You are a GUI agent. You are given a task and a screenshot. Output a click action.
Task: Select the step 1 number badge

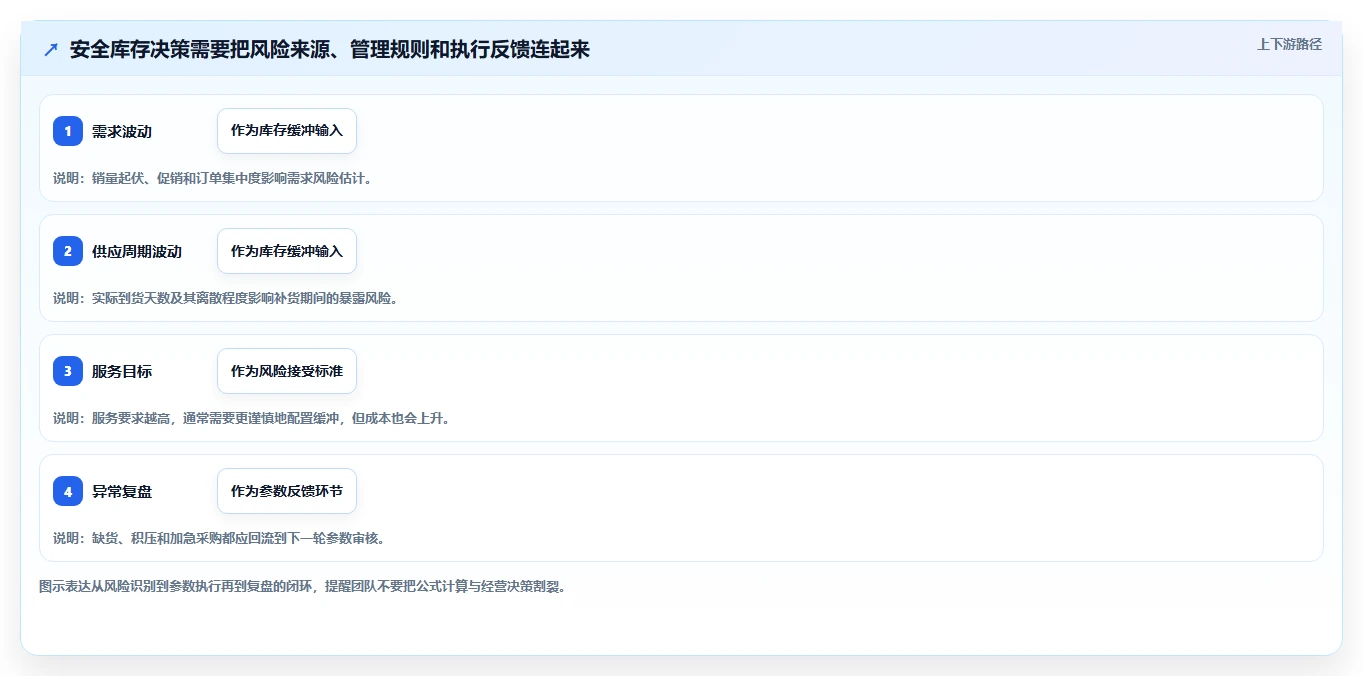click(x=68, y=131)
